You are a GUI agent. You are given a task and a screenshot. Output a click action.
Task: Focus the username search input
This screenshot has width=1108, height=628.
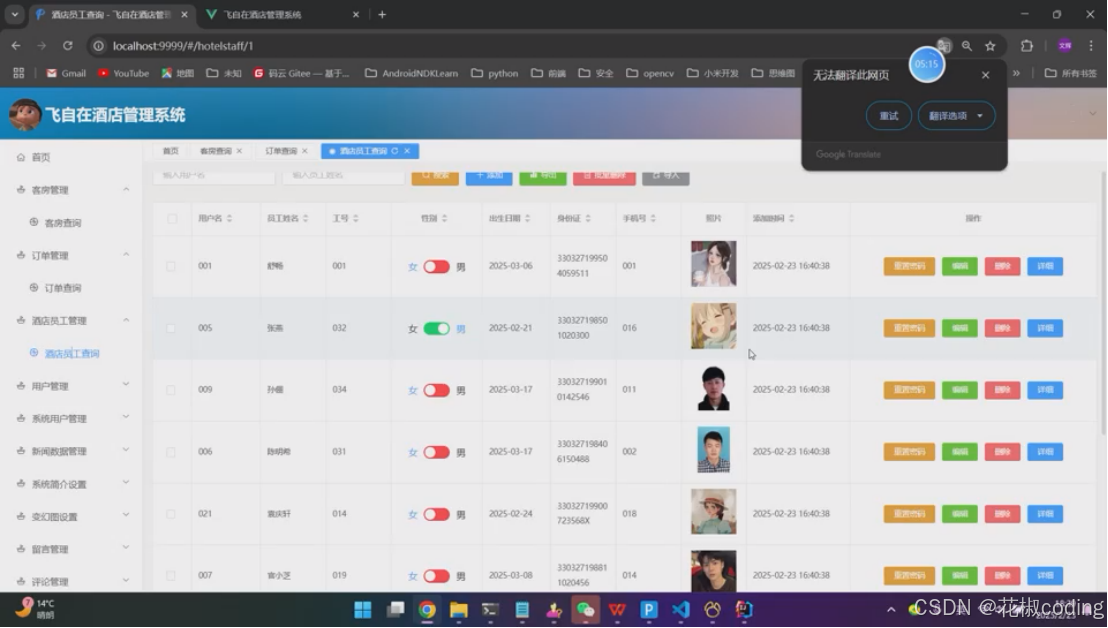tap(213, 175)
